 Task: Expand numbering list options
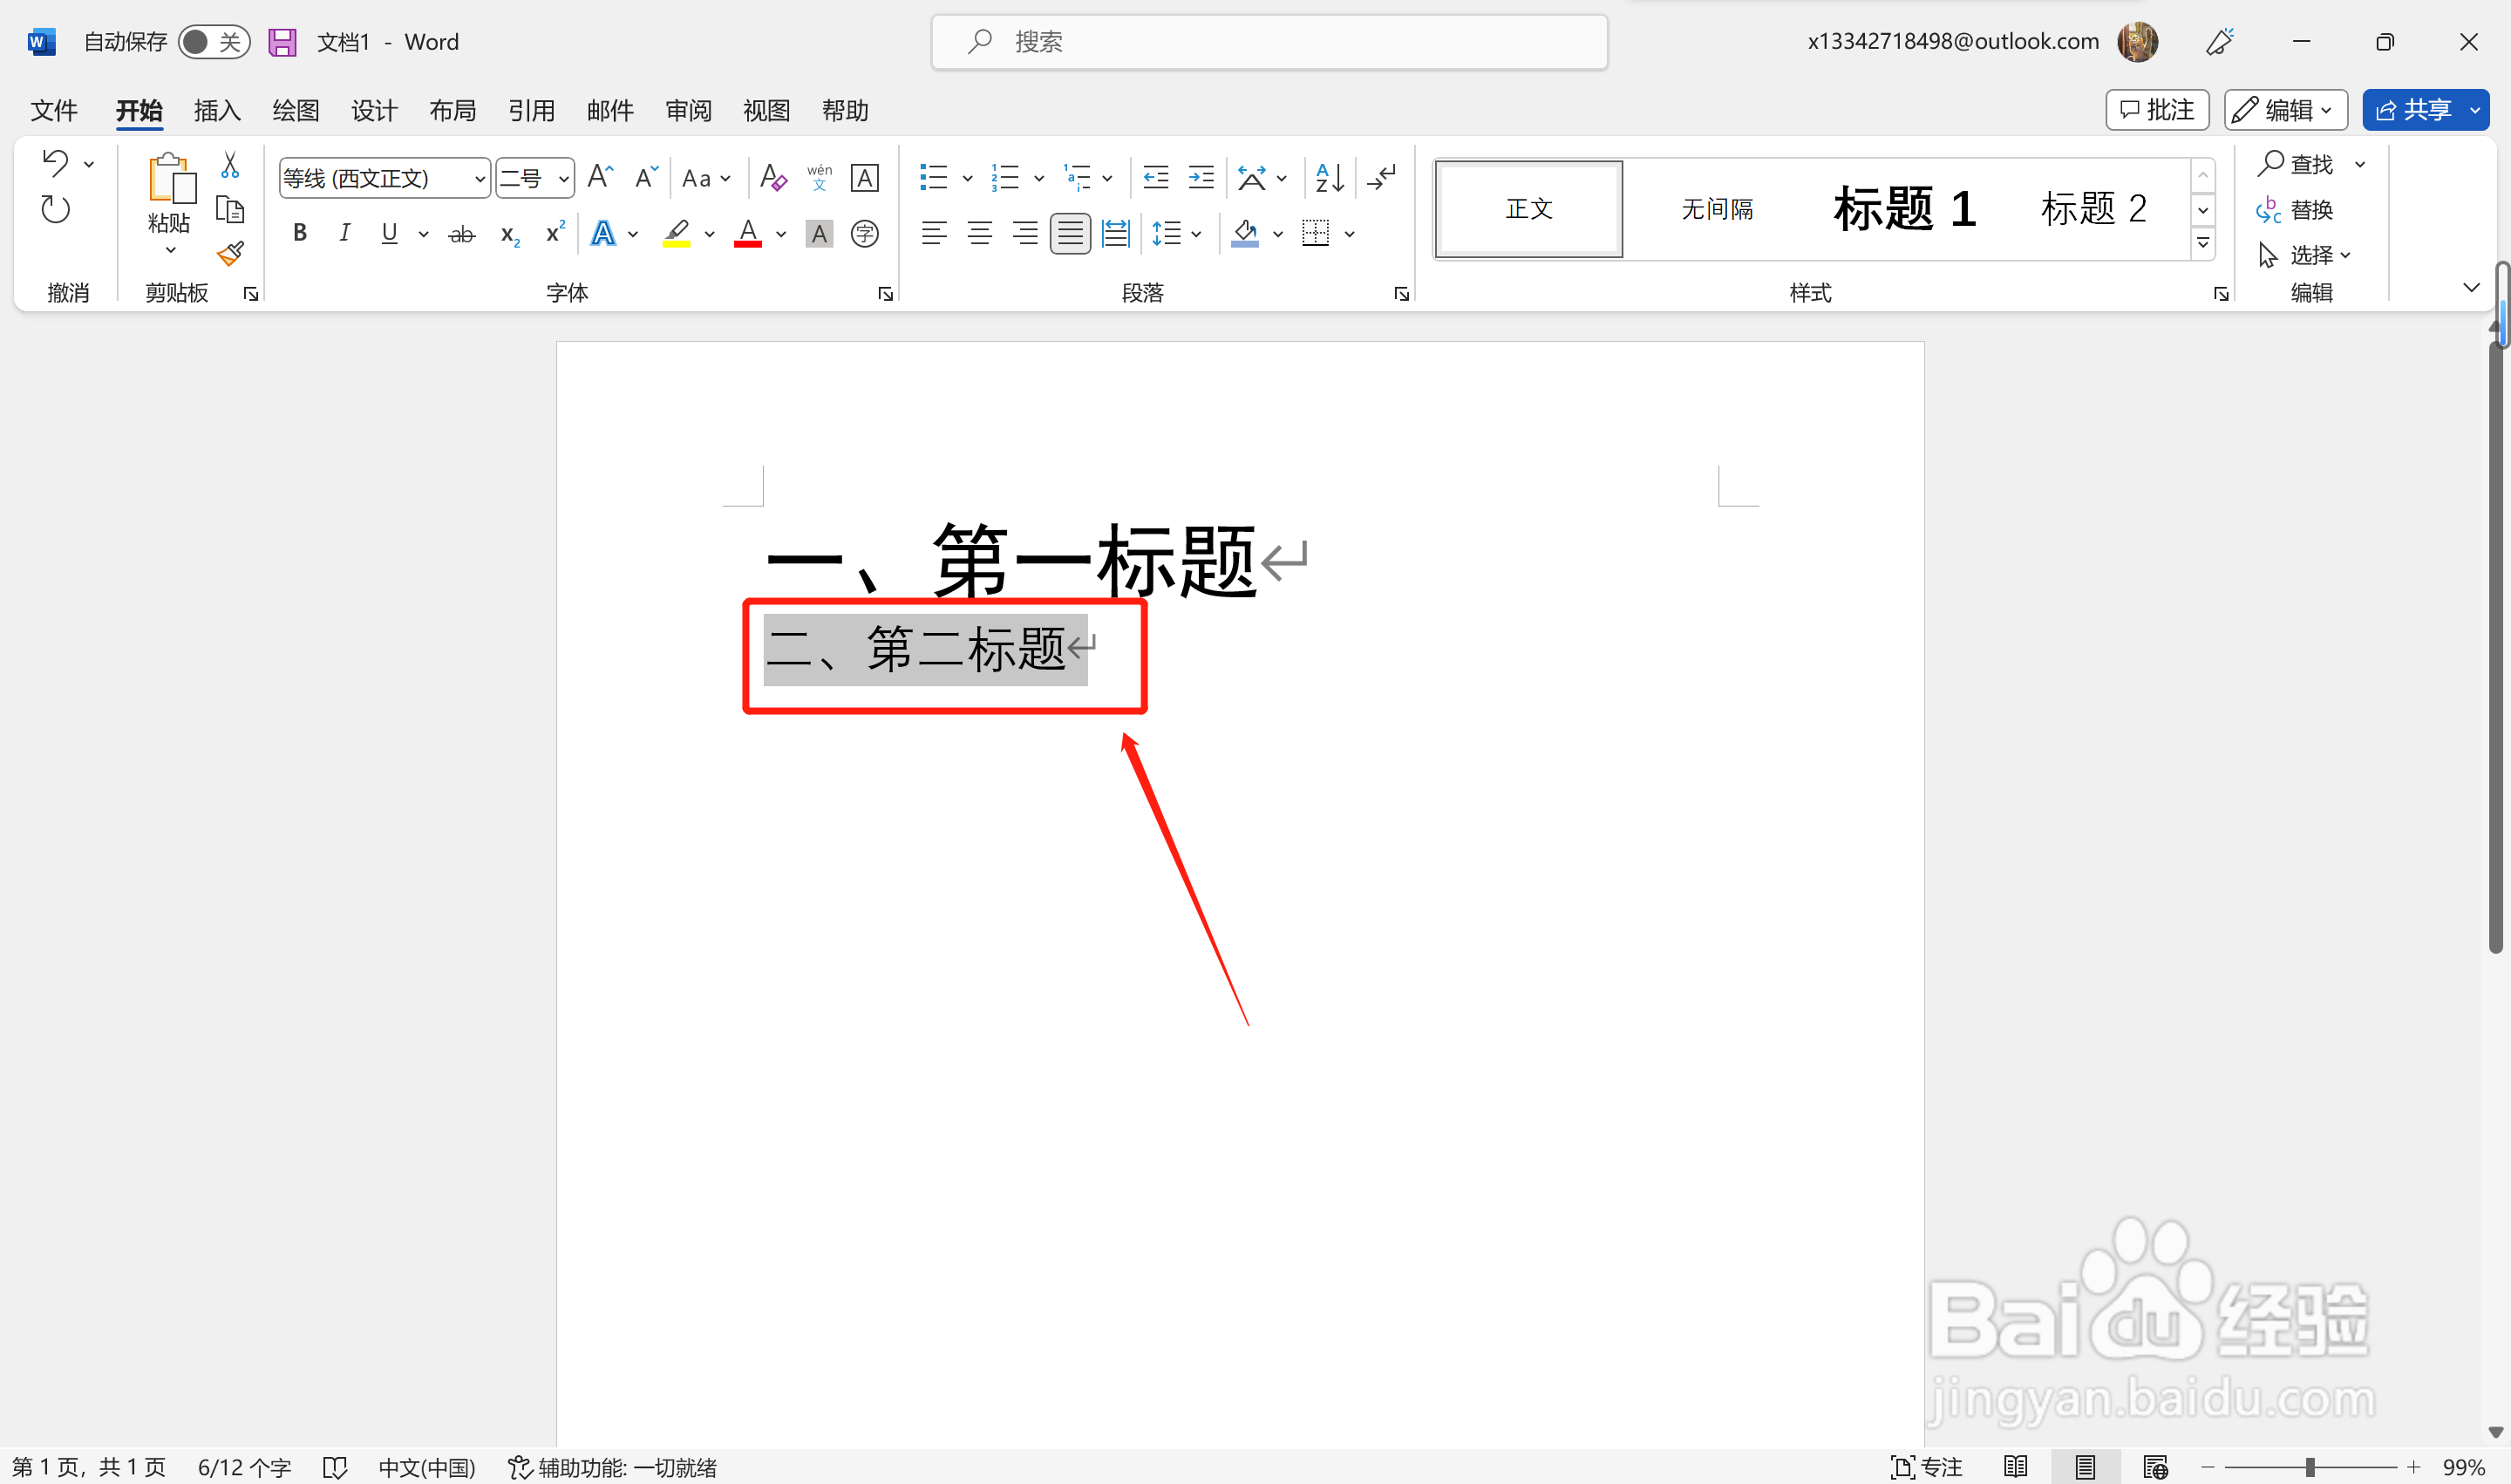[1039, 179]
